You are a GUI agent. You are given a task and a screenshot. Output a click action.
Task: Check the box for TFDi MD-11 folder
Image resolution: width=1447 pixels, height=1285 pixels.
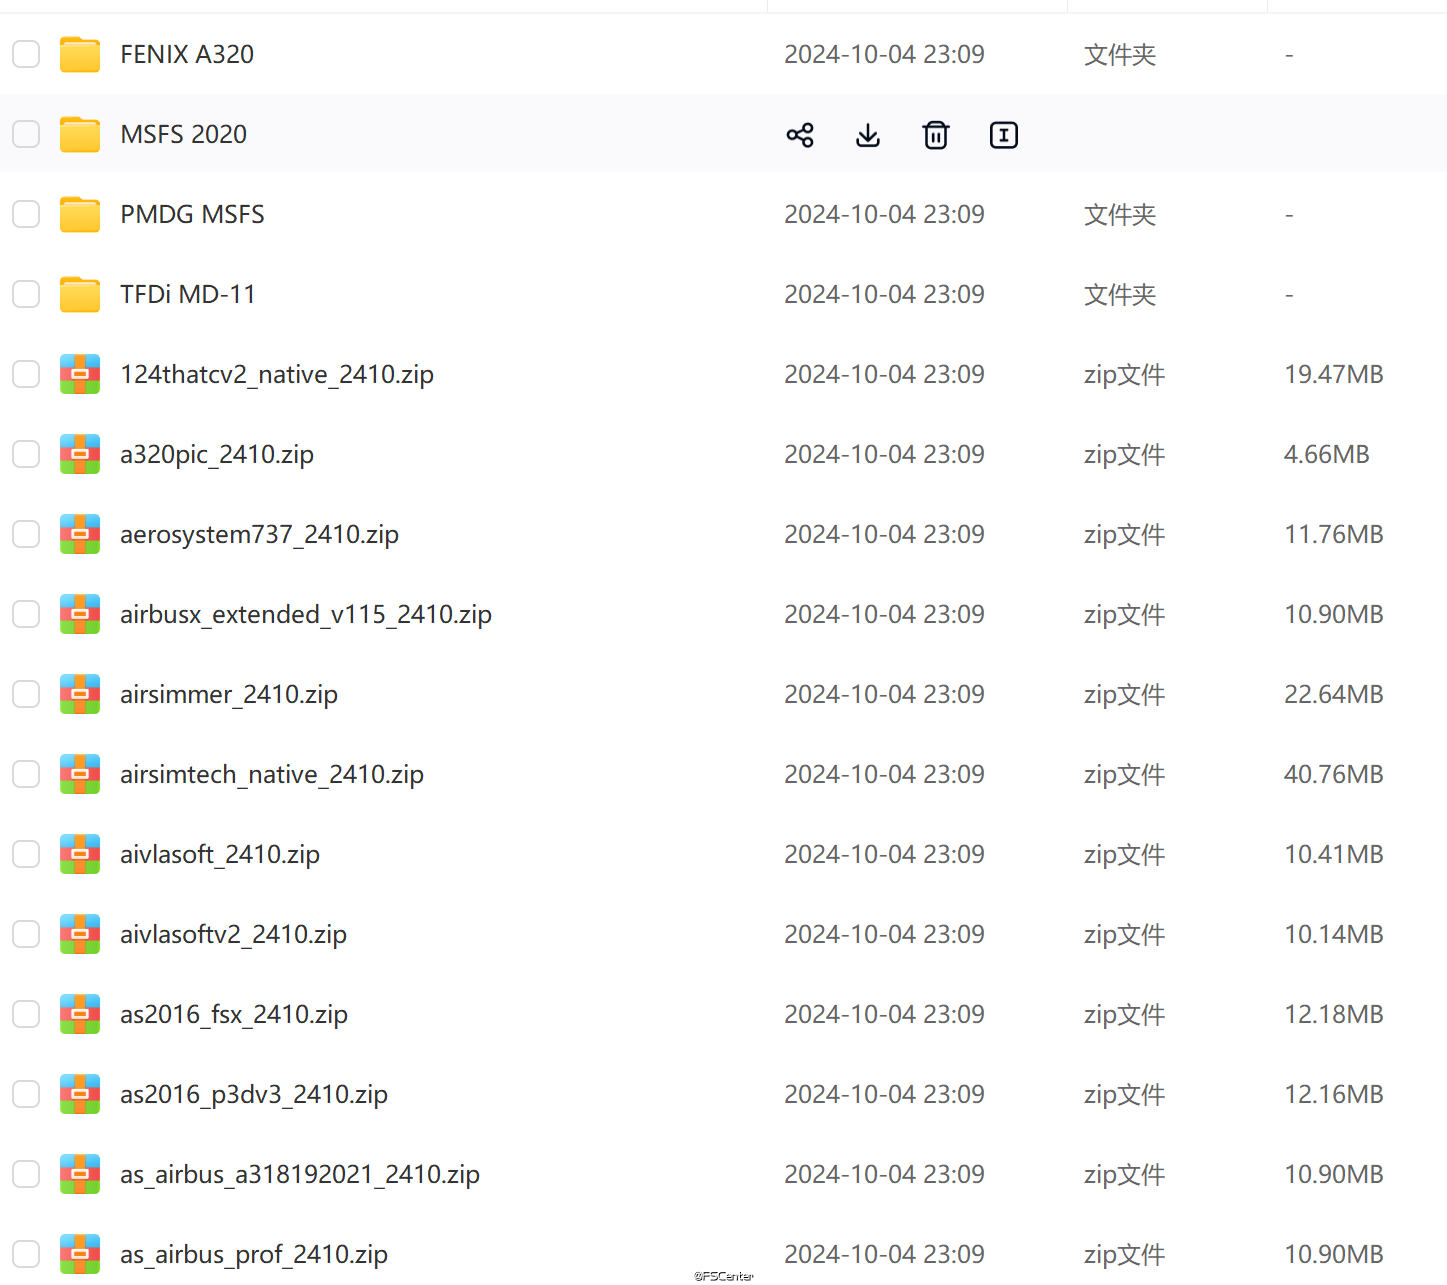[26, 294]
